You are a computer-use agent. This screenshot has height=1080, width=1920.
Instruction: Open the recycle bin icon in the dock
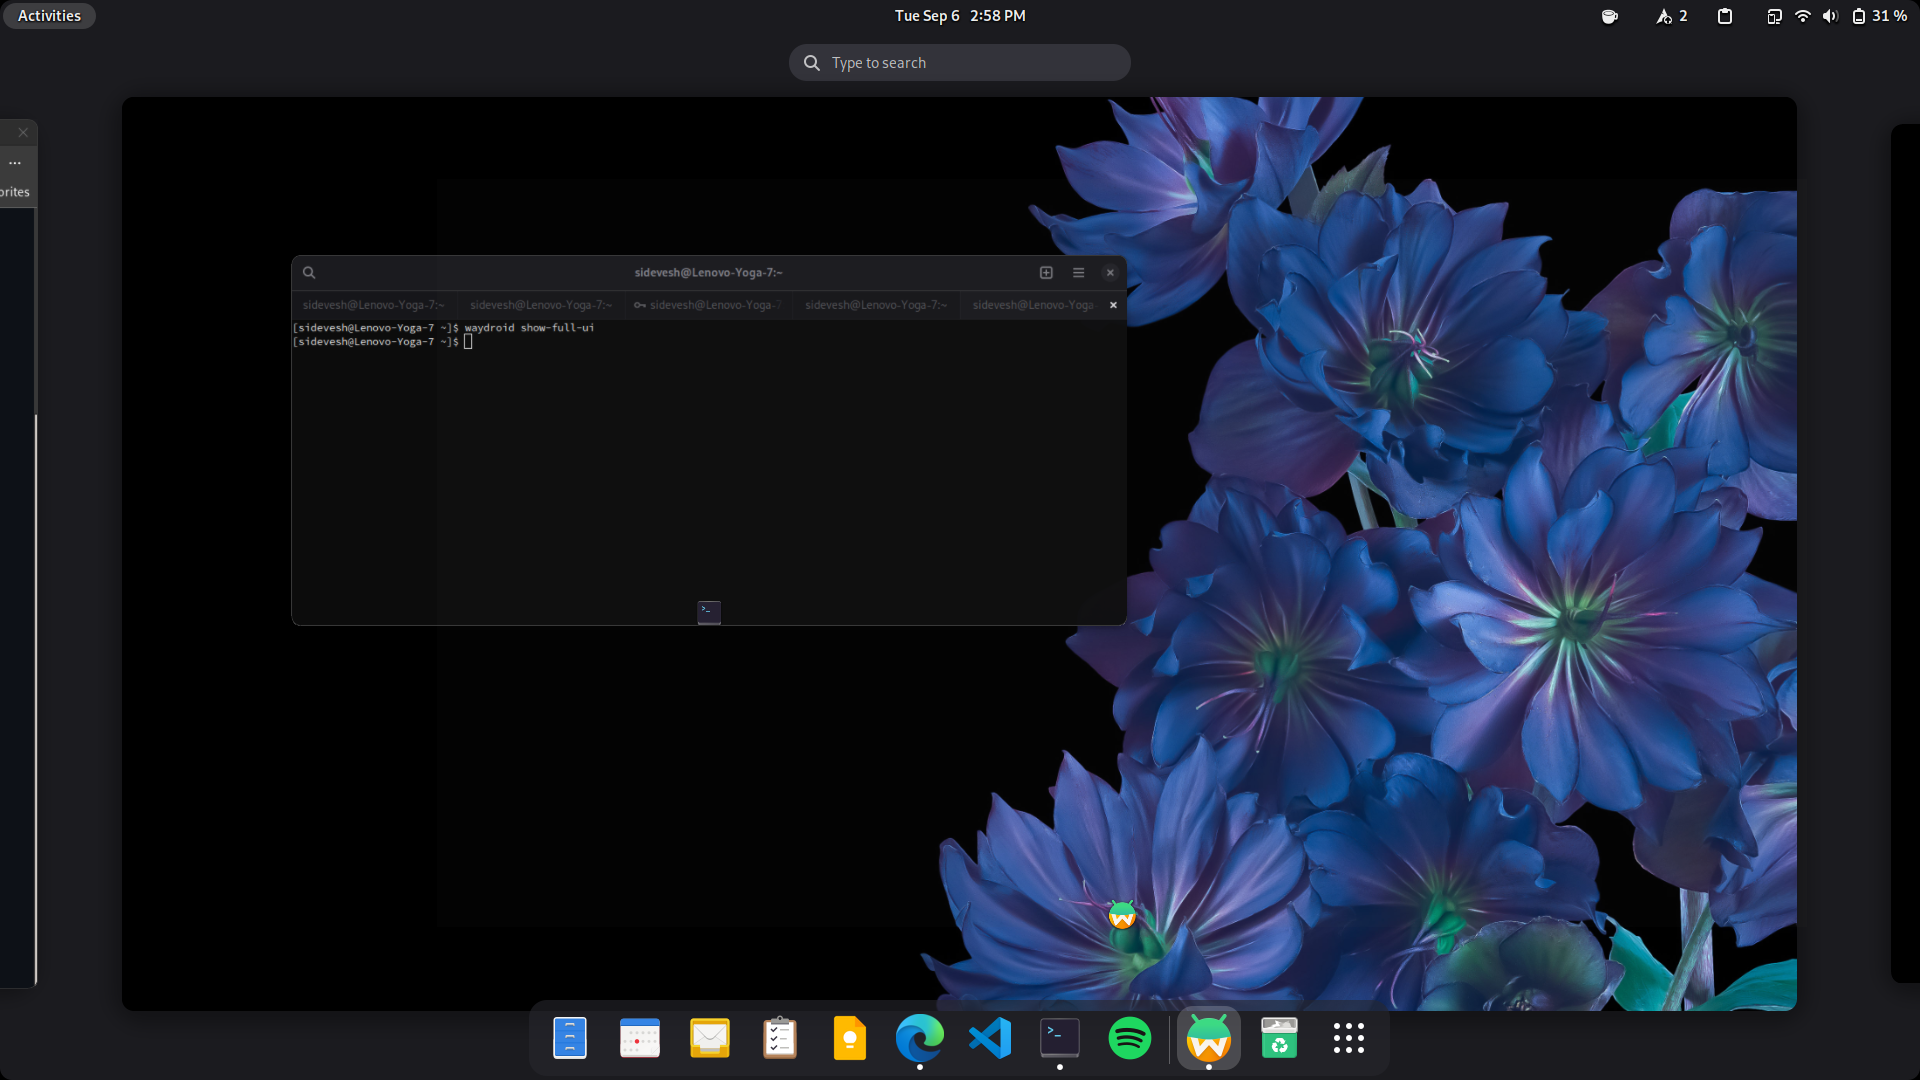[1279, 1038]
